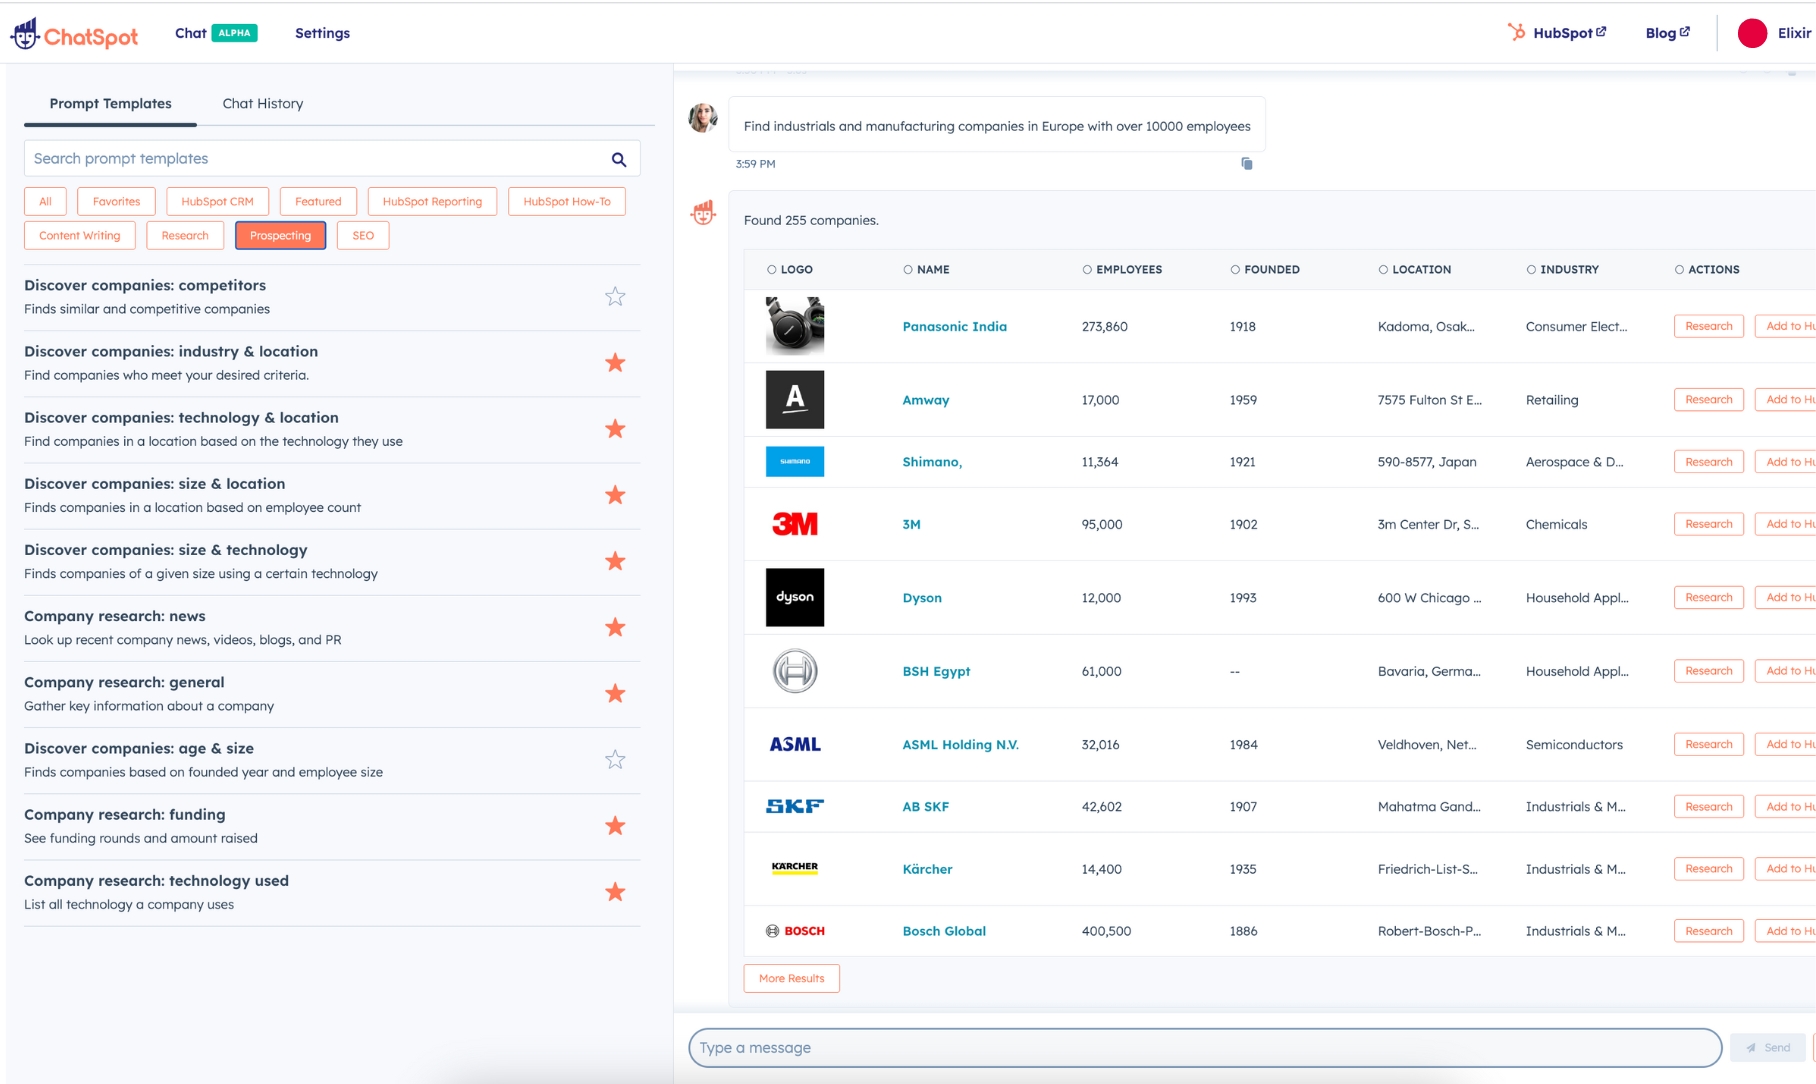The width and height of the screenshot is (1816, 1084).
Task: Click the Amway logo thumbnail
Action: point(795,400)
